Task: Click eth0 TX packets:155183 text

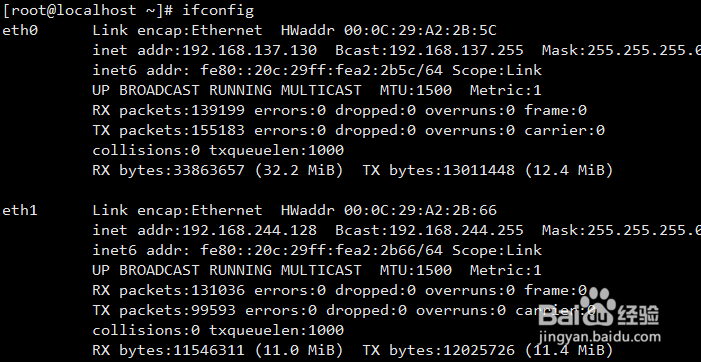Action: [x=169, y=130]
